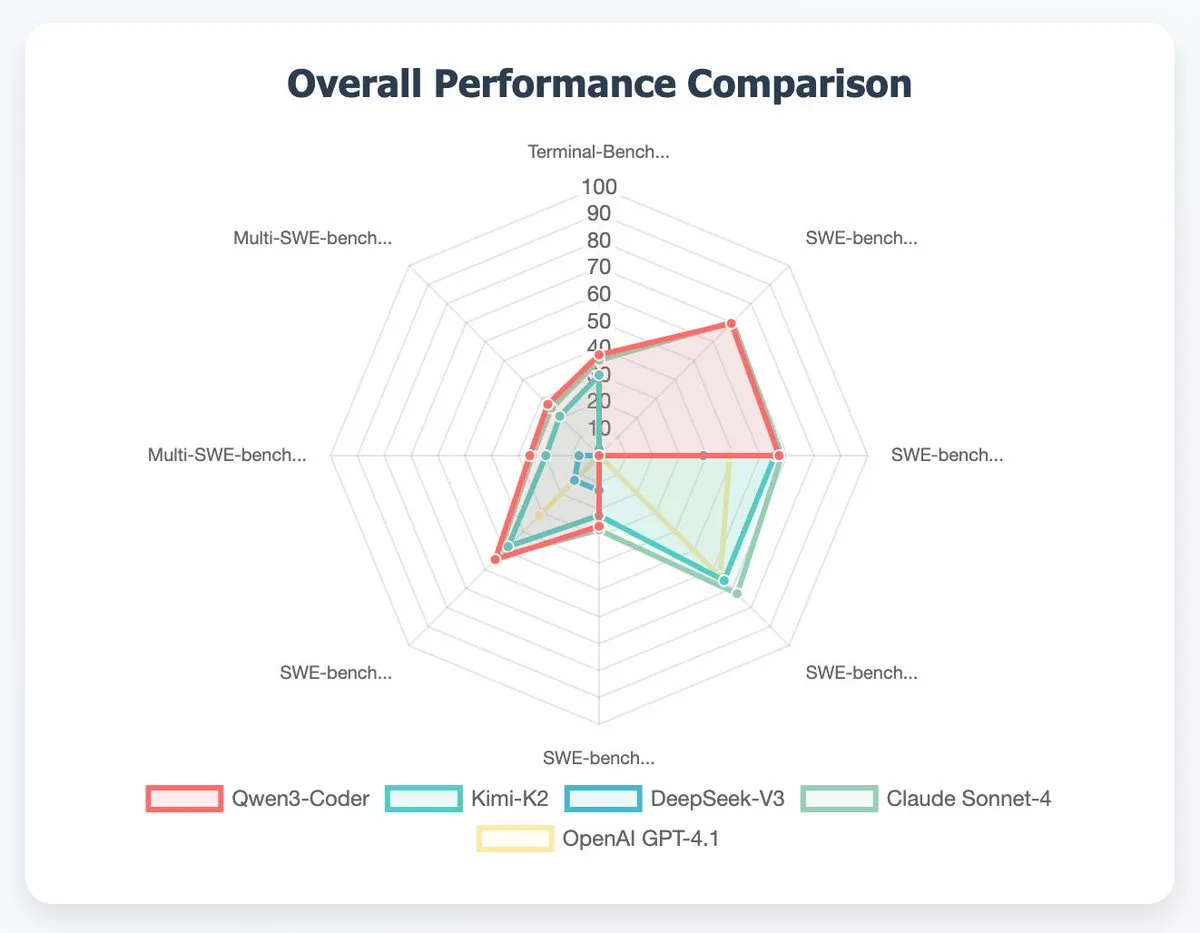The image size is (1200, 933).
Task: Click Qwen3-Coder's highest-scoring data point
Action: click(731, 324)
